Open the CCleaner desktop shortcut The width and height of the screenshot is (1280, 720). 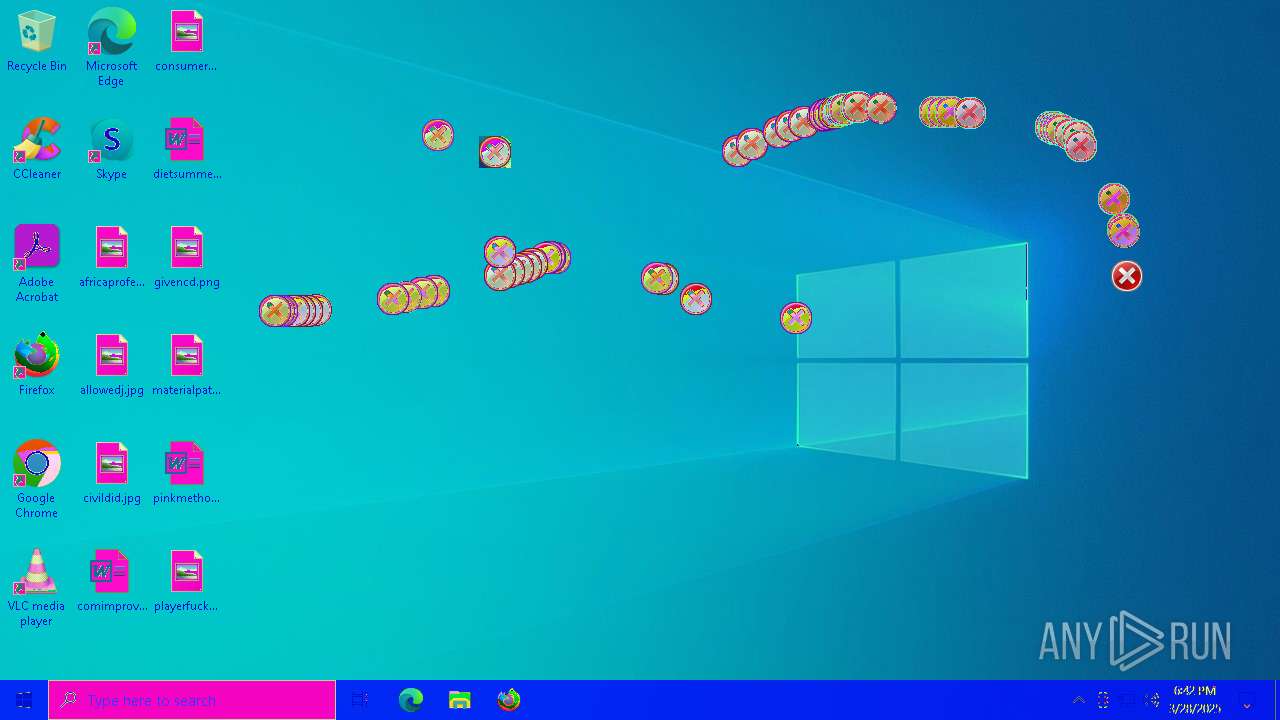36,150
